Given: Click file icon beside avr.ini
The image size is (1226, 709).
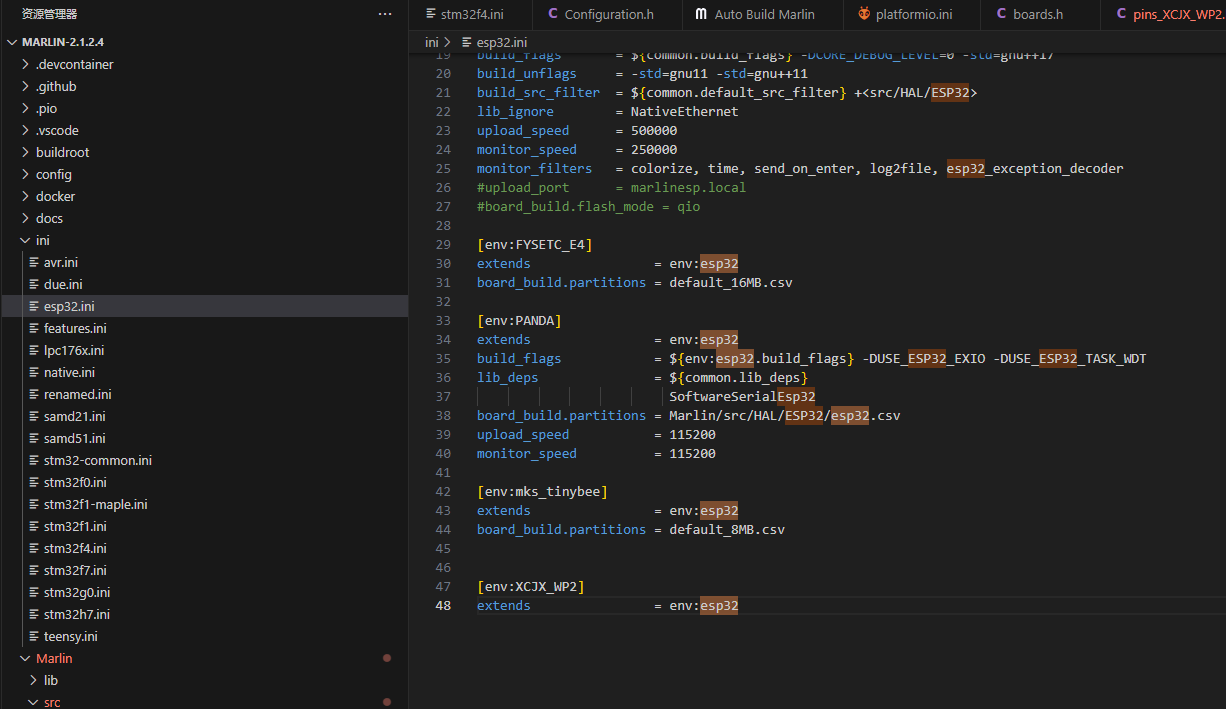Looking at the screenshot, I should click(35, 262).
